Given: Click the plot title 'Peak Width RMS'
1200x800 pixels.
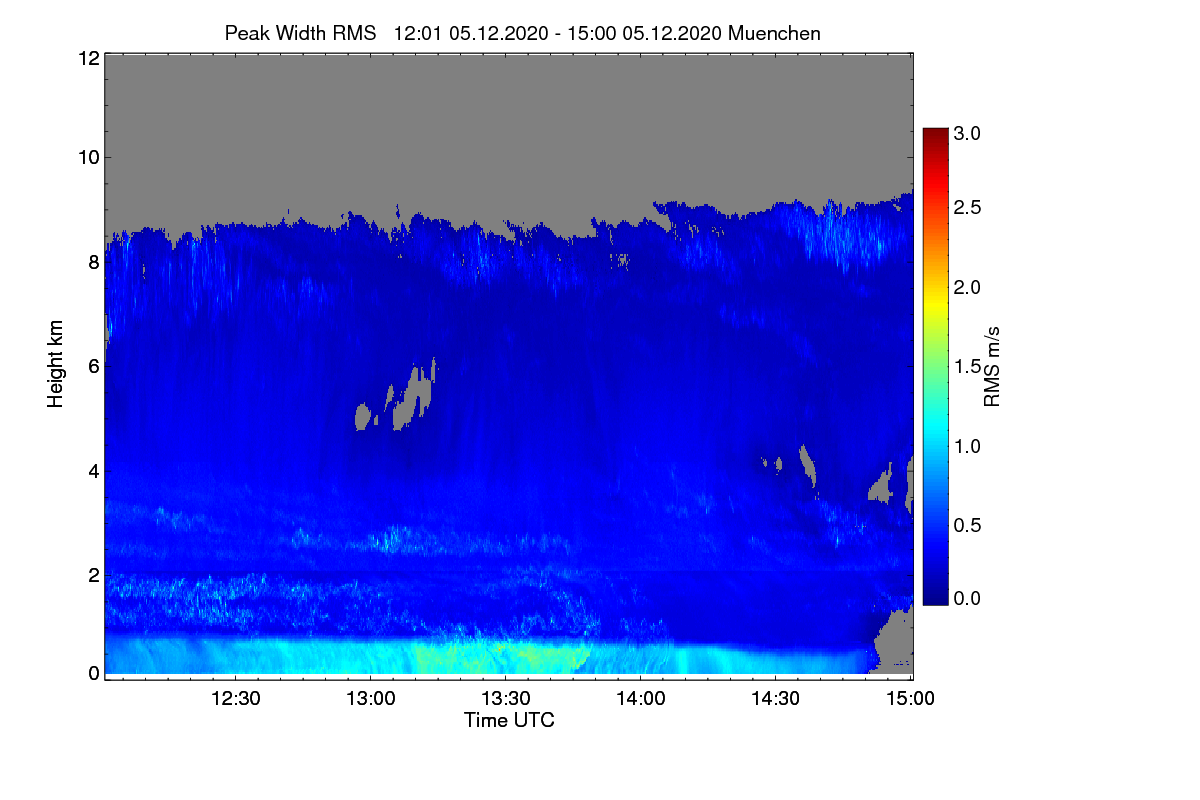Looking at the screenshot, I should (x=301, y=33).
